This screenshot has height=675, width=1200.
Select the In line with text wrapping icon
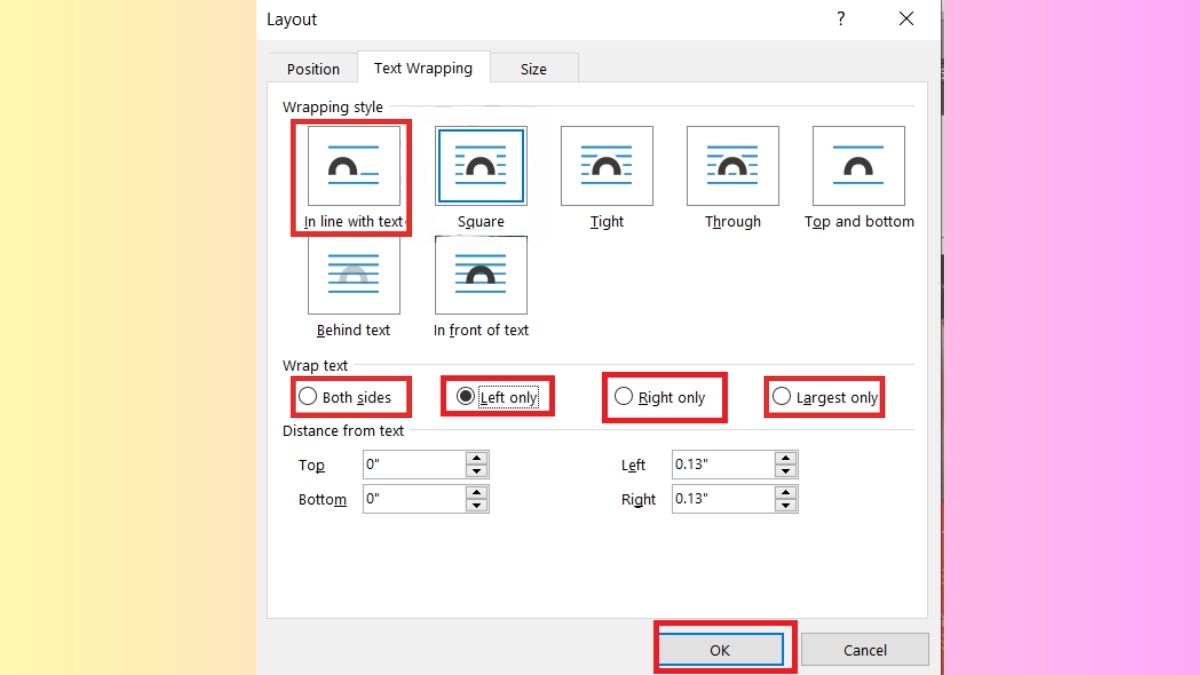pos(354,166)
